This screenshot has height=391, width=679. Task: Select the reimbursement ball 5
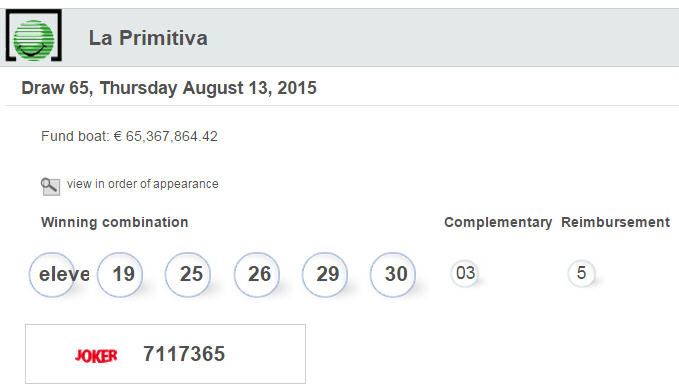pyautogui.click(x=581, y=273)
